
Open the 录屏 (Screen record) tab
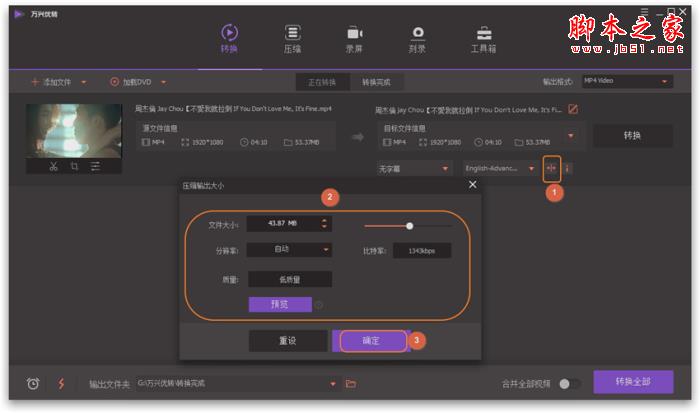(x=354, y=39)
